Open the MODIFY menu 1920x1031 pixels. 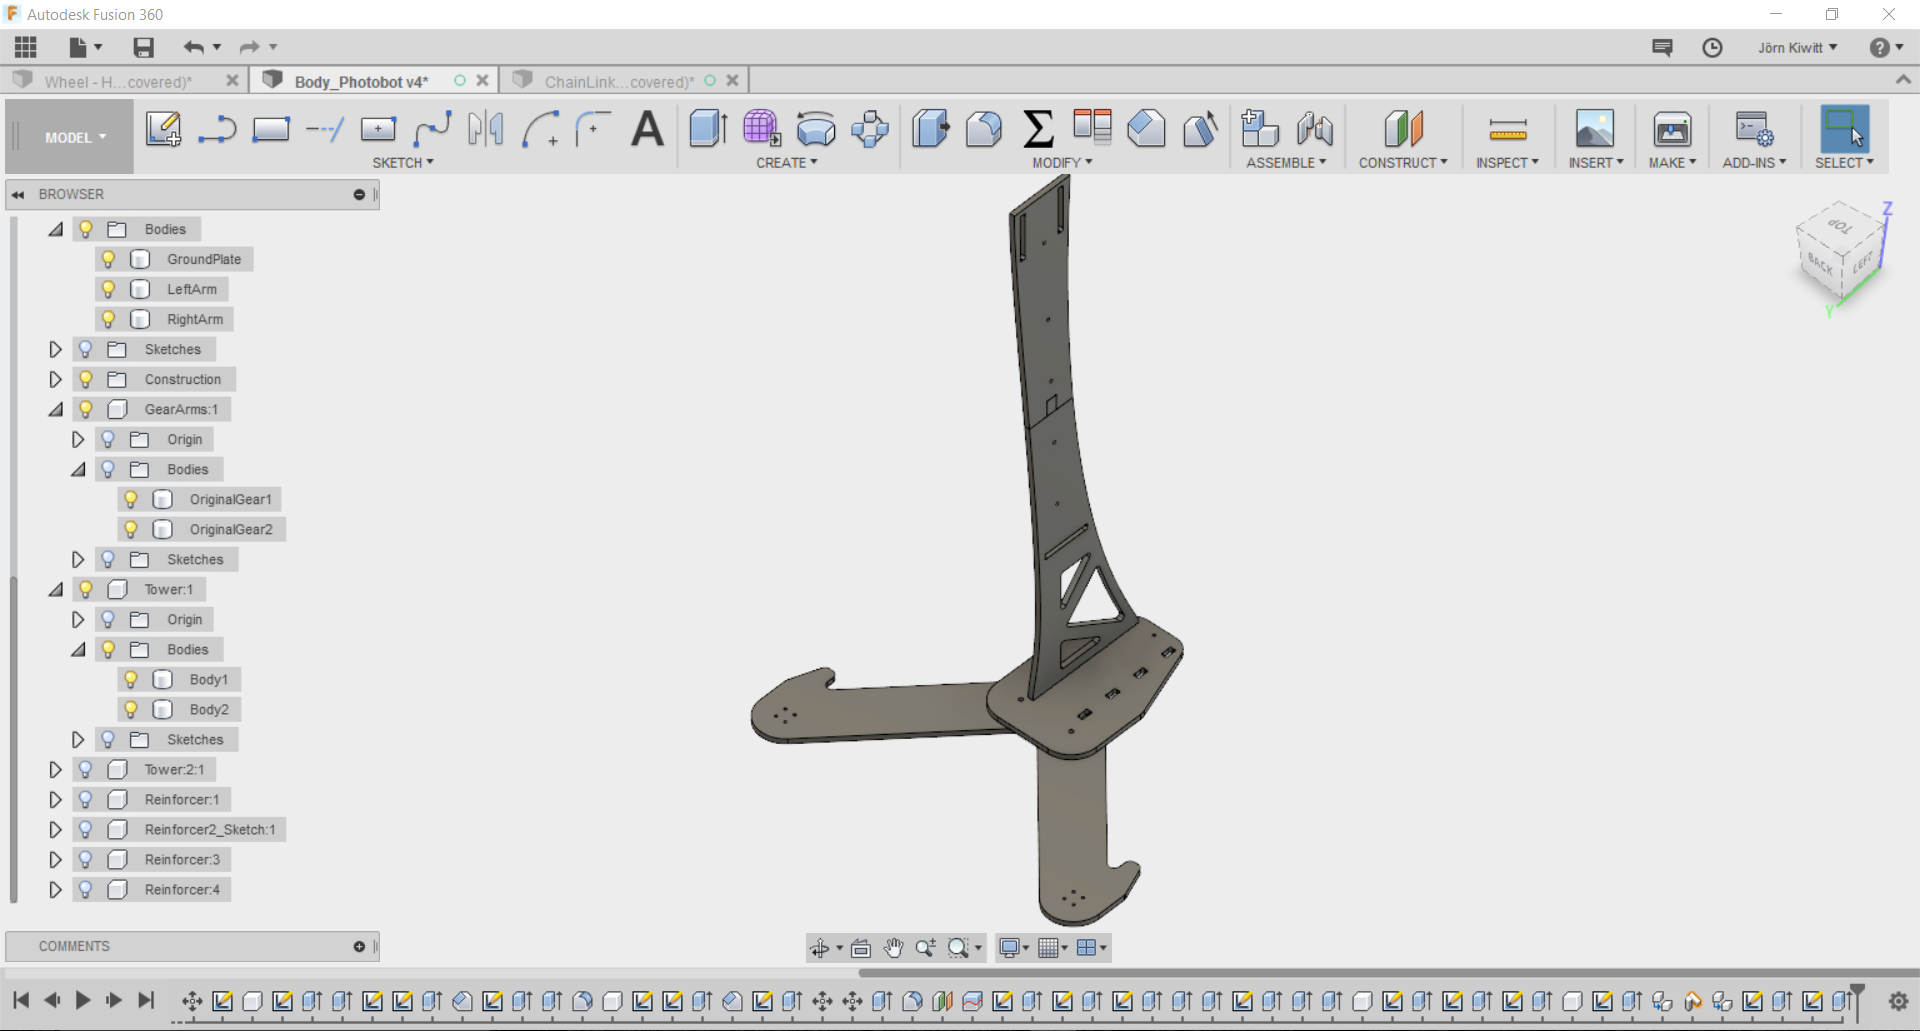click(1062, 163)
